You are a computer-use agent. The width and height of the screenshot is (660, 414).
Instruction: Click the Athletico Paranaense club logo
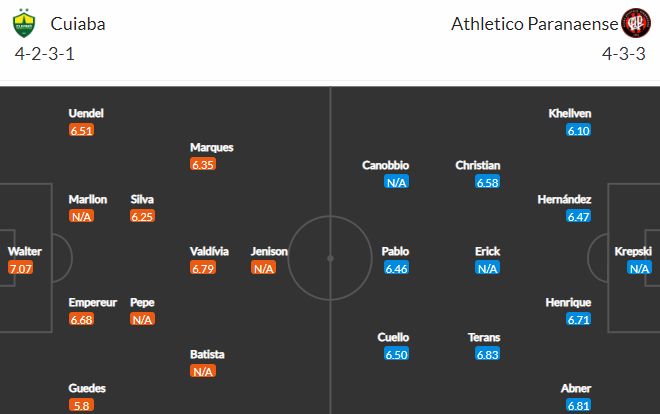point(636,23)
